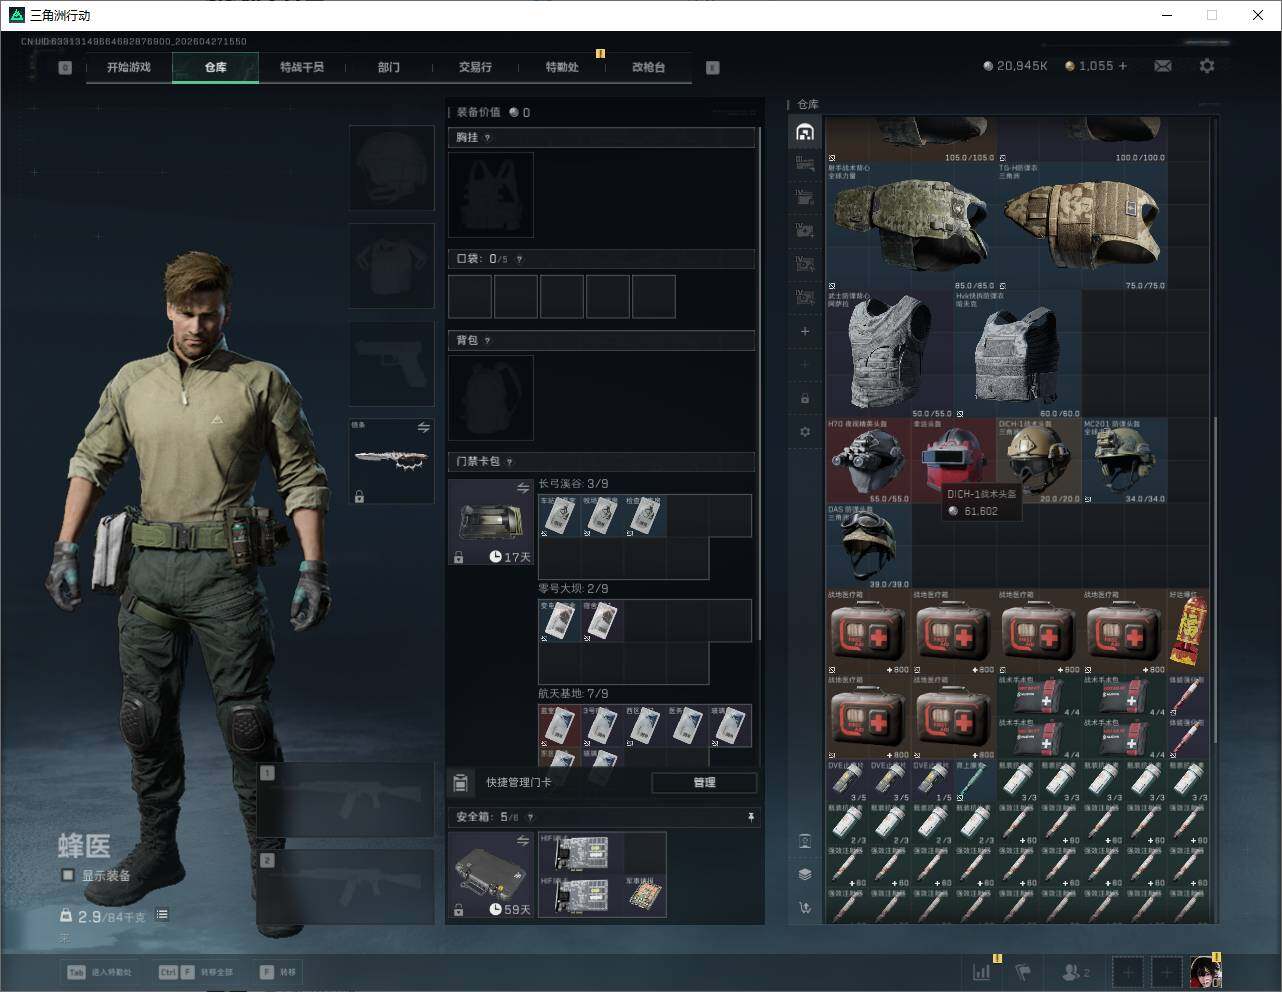Click the 口袋 help question mark

(x=519, y=259)
